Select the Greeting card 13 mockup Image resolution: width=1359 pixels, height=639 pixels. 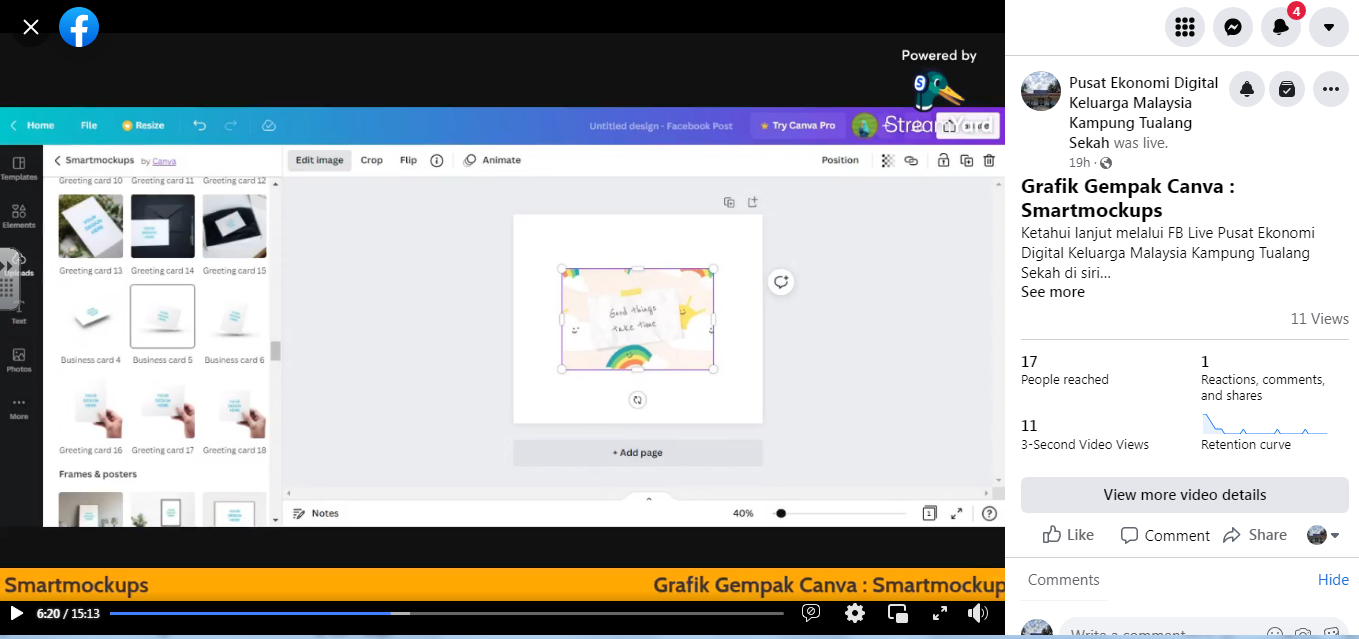click(91, 226)
